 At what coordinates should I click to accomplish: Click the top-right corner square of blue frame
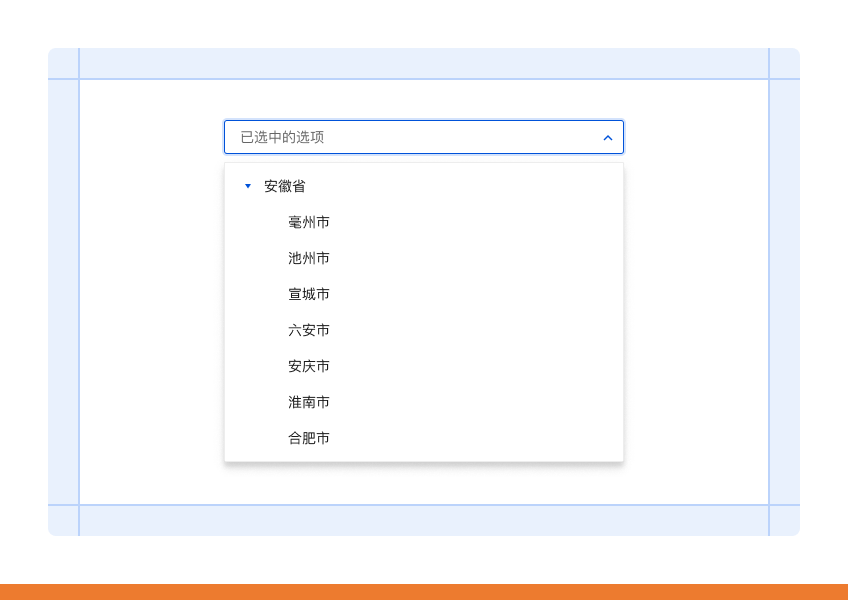(x=785, y=63)
